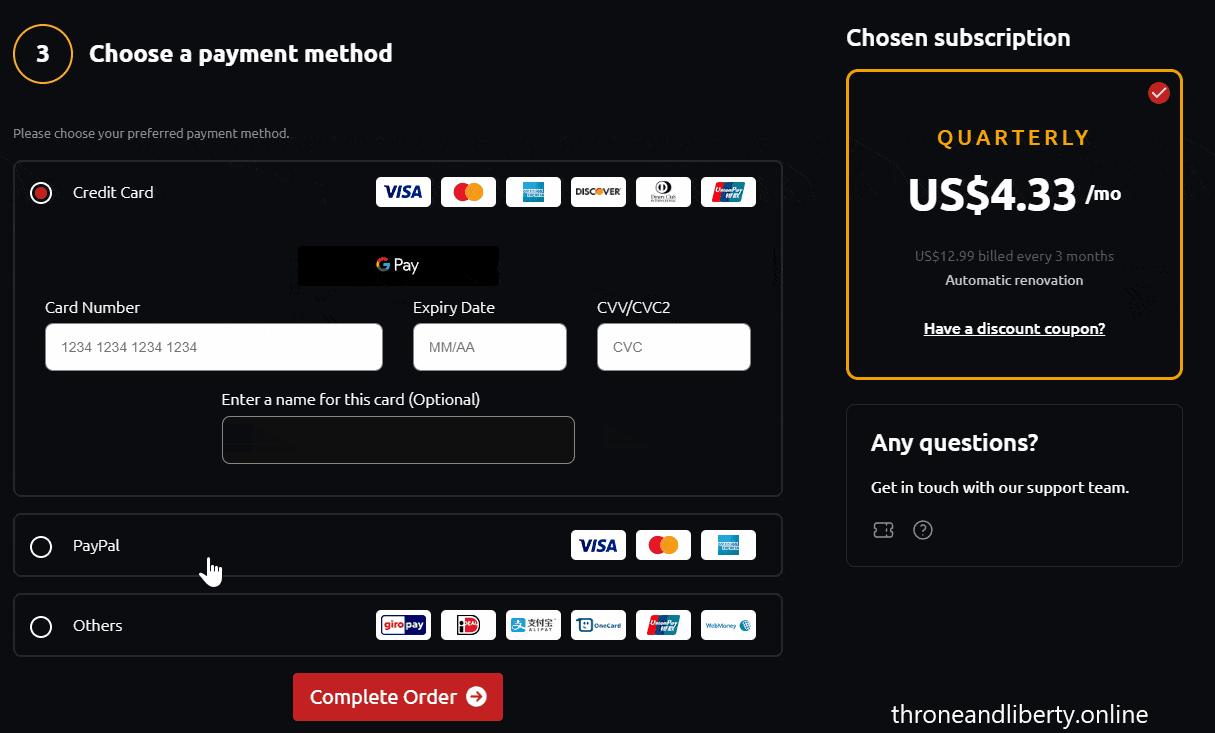Click the optional card name field
Screen dimensions: 1215x733
(398, 440)
